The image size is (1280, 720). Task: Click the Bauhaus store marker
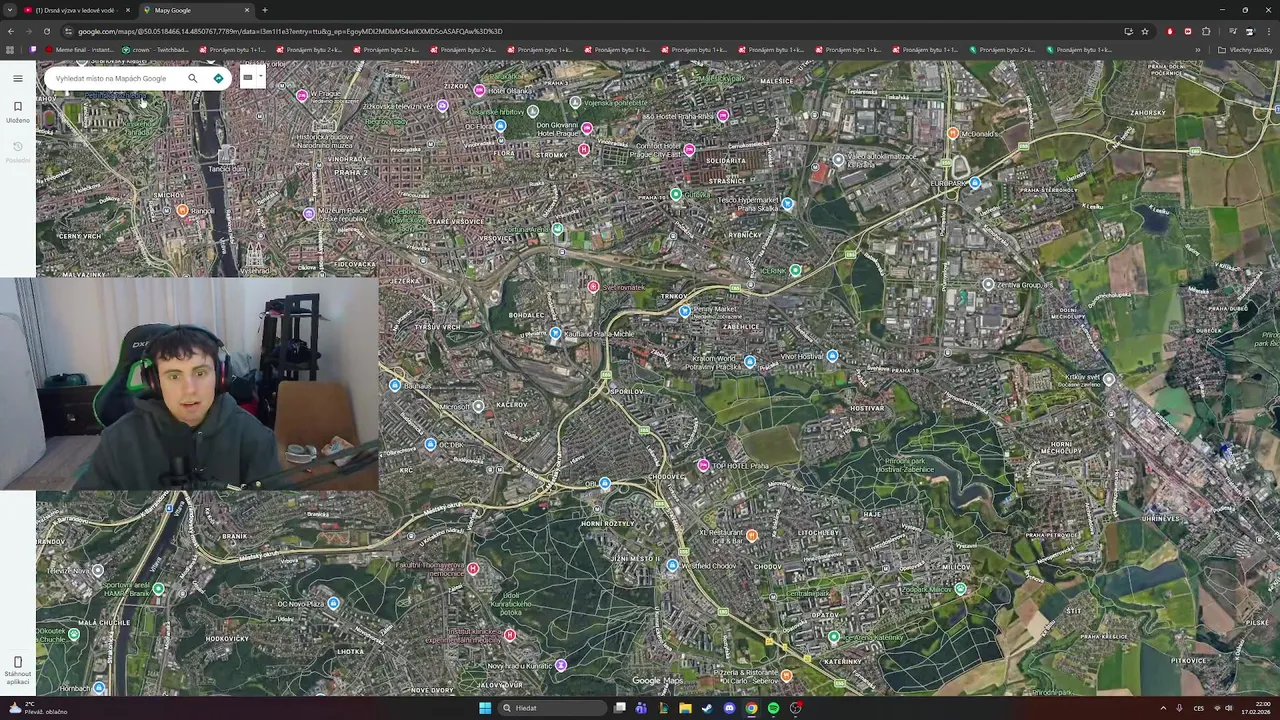coord(396,385)
